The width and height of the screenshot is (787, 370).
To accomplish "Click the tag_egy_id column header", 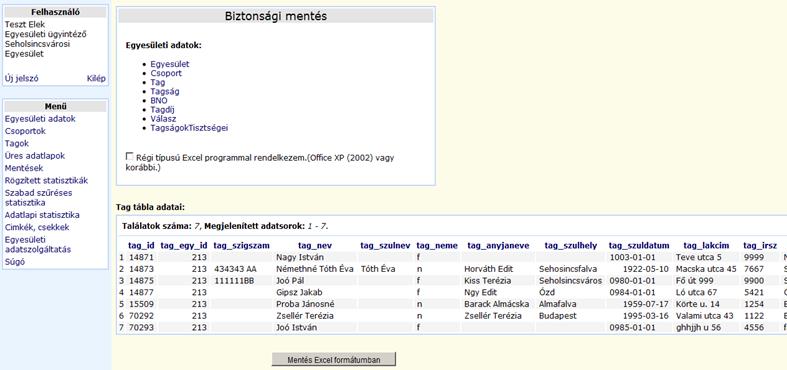I will tap(184, 245).
